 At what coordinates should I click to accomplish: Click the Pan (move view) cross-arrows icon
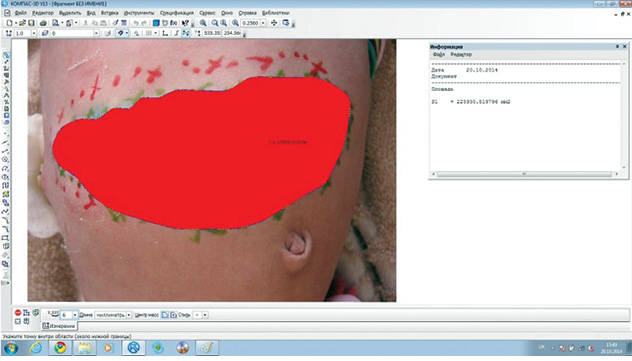pos(274,23)
